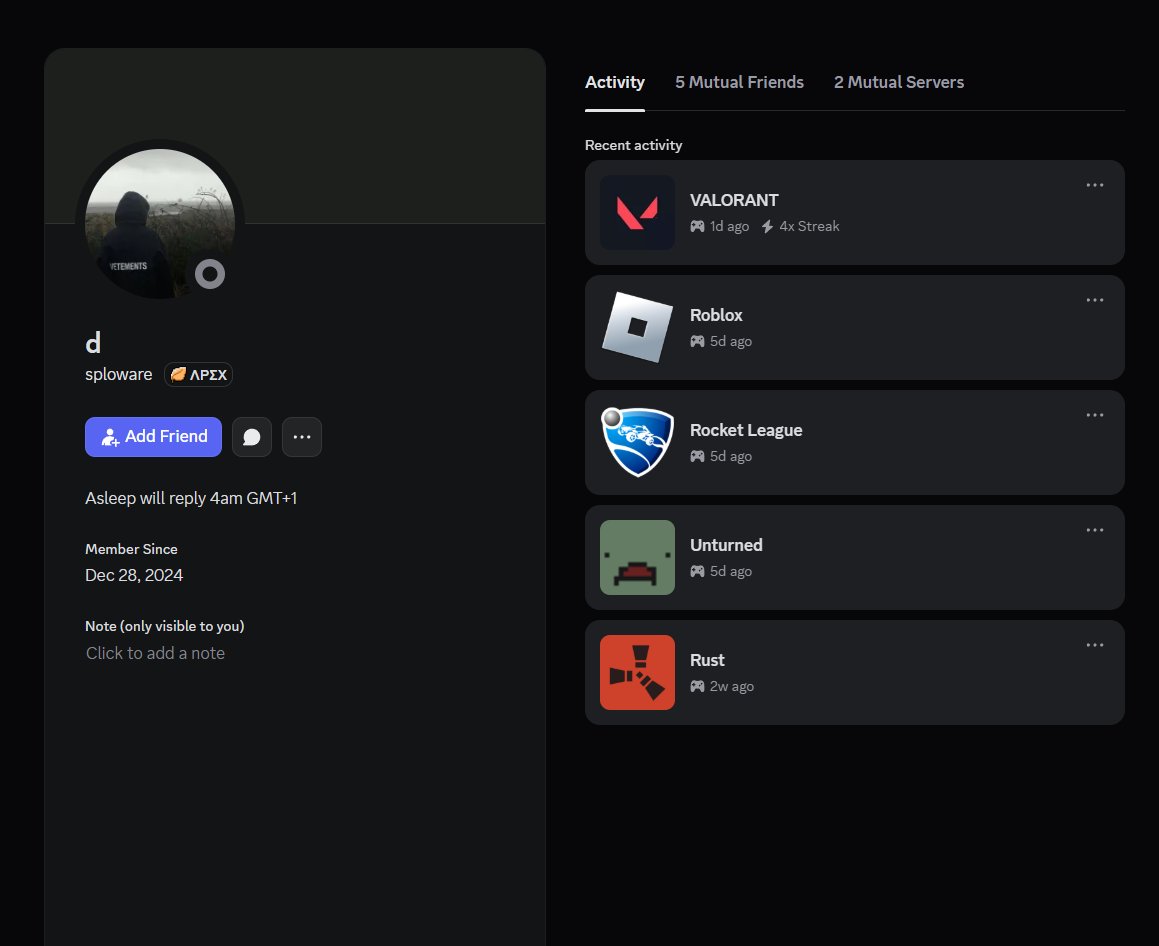Click the offline status indicator on avatar

coord(210,274)
